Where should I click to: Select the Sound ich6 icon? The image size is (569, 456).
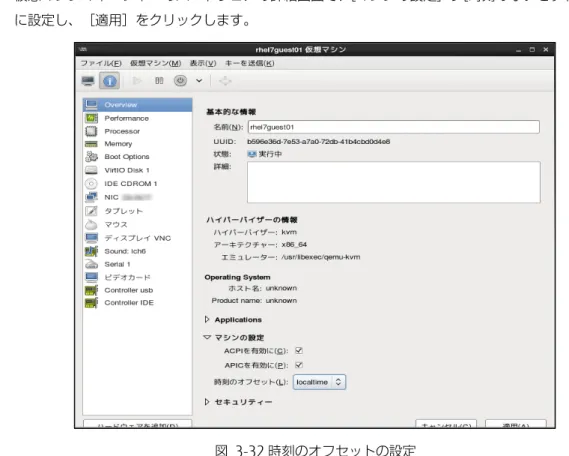pyautogui.click(x=91, y=251)
